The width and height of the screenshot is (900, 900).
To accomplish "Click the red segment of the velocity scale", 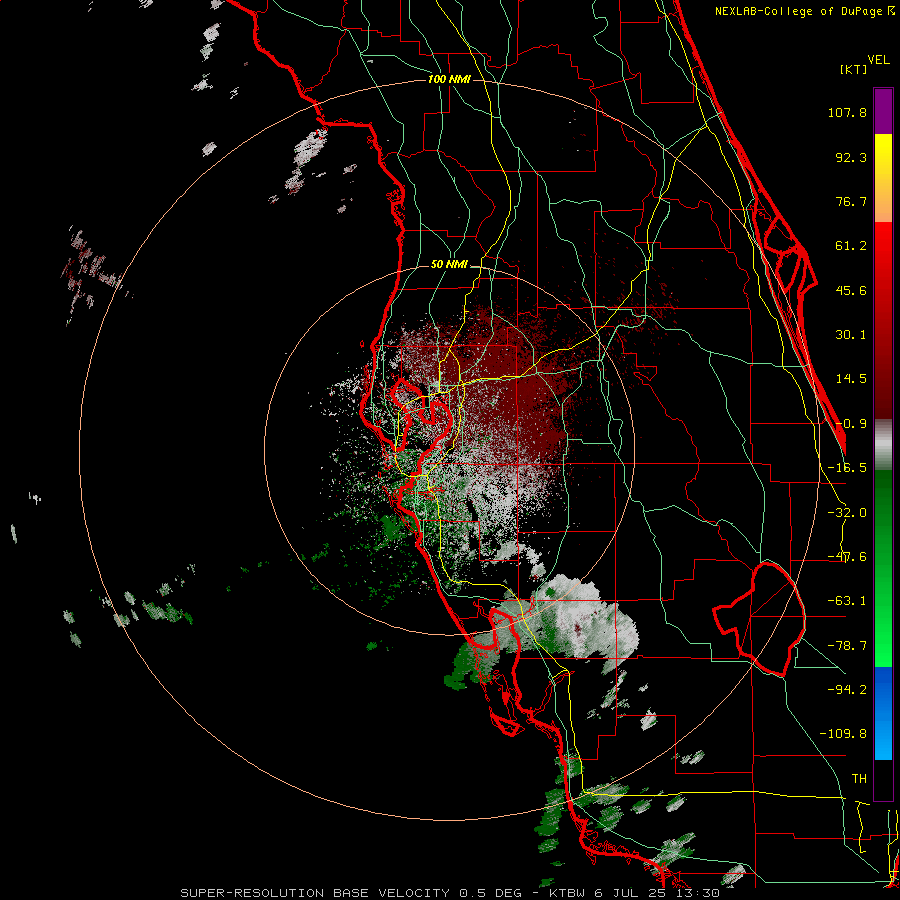I will coord(883,320).
